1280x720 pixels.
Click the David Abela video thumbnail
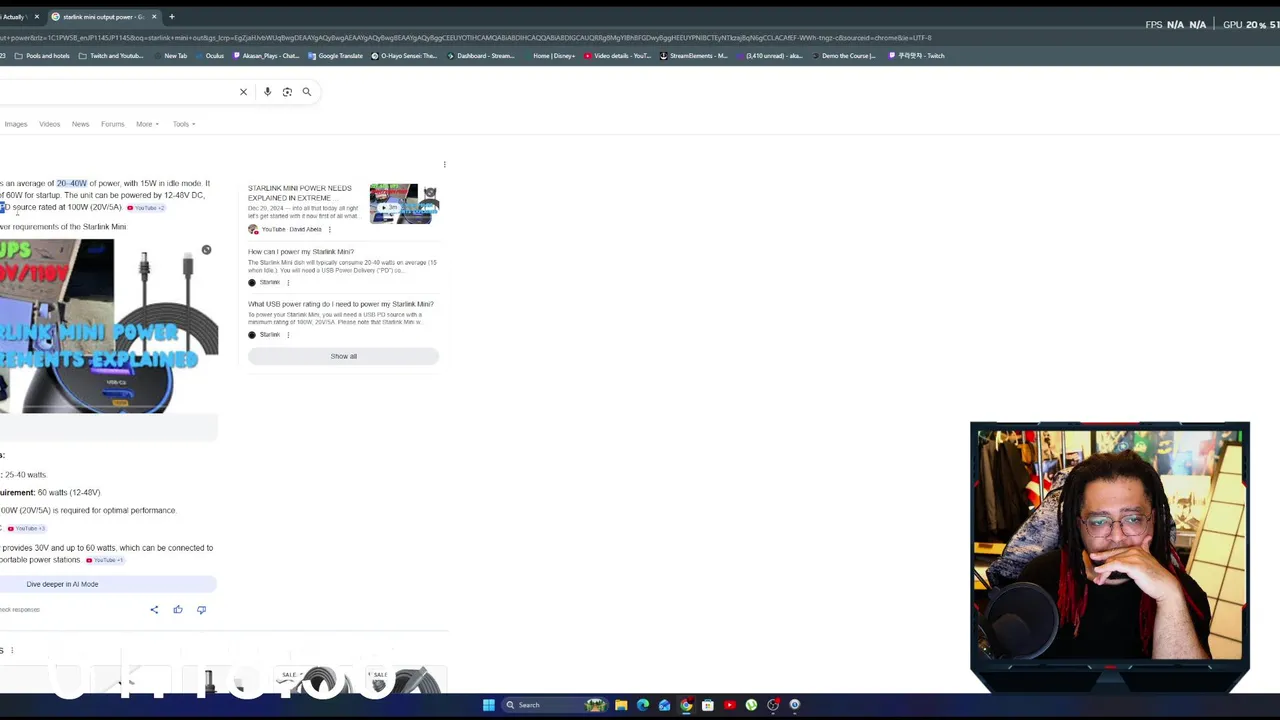(404, 203)
